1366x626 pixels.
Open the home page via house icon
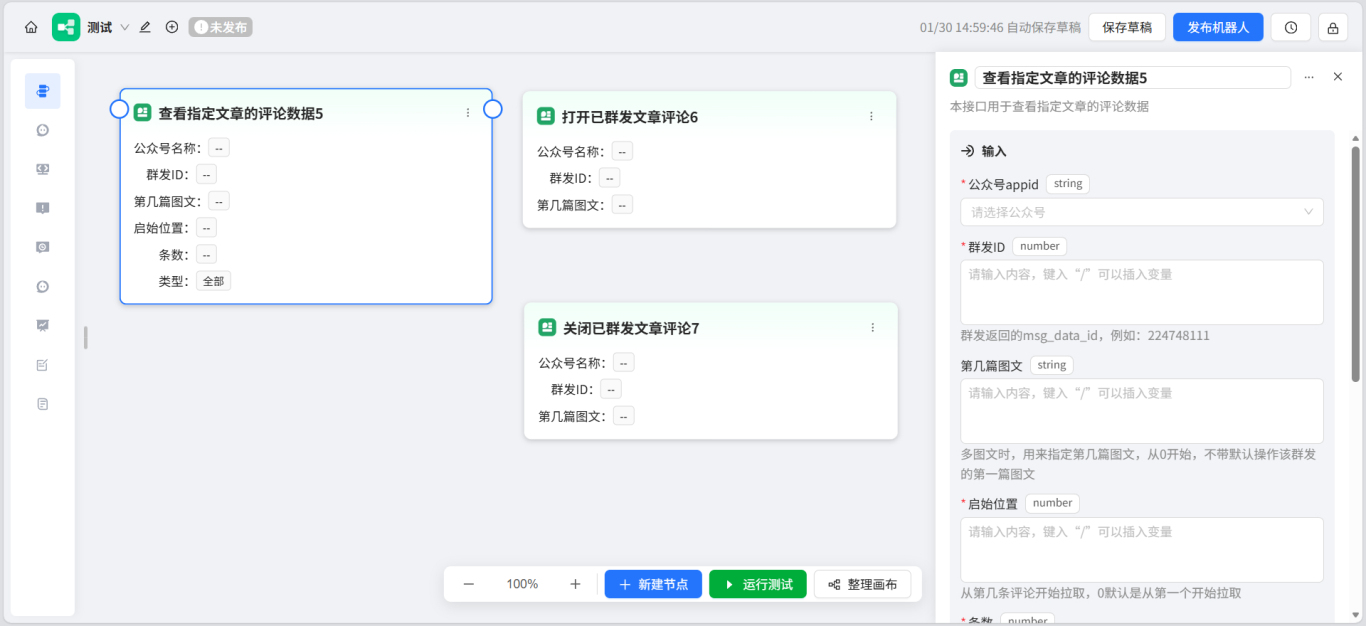tap(30, 27)
